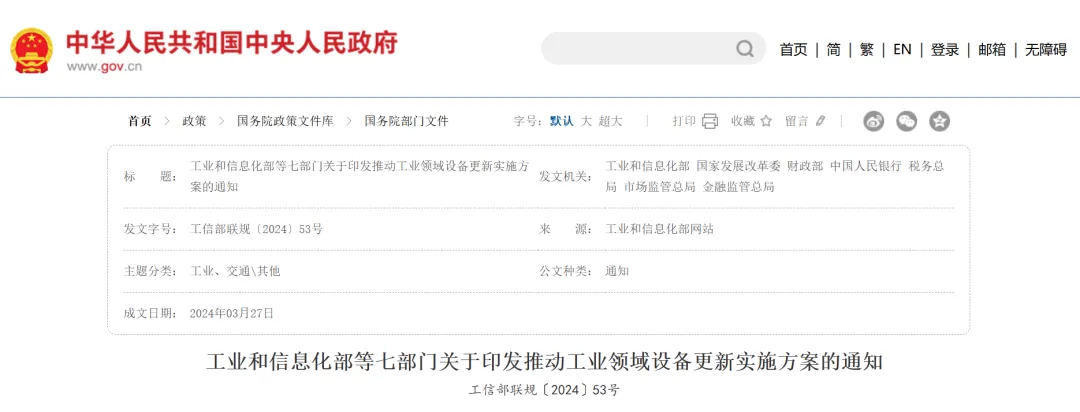
Task: Click the 留言 text button
Action: [x=797, y=121]
